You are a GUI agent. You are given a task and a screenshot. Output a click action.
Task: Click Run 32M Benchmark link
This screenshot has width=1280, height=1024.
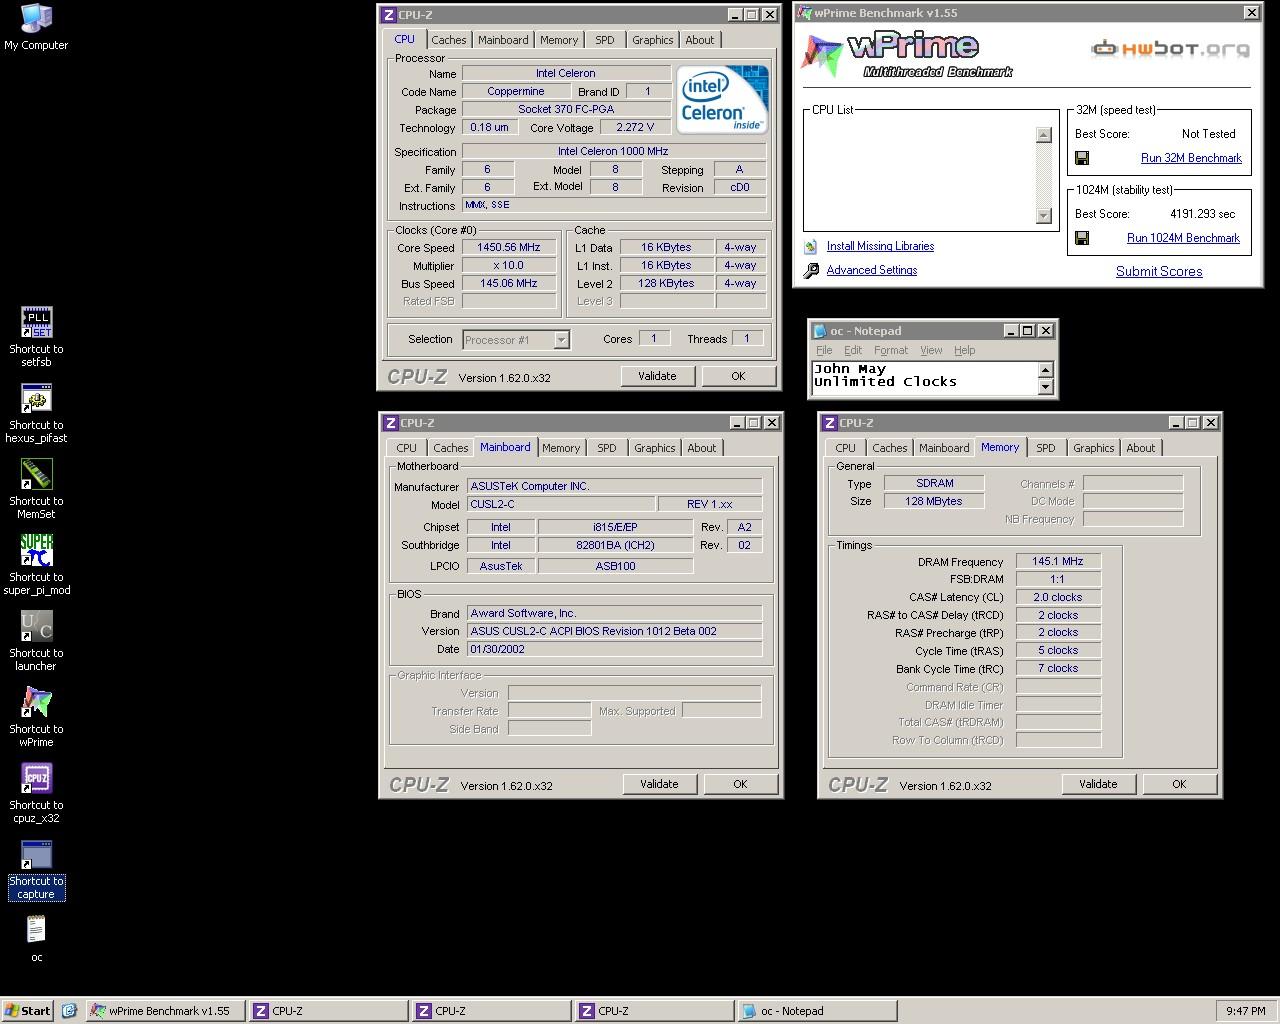point(1191,158)
